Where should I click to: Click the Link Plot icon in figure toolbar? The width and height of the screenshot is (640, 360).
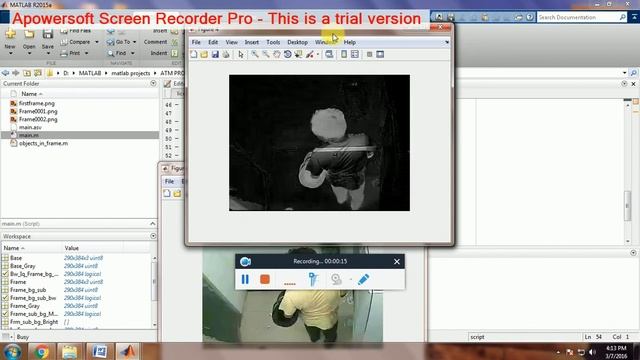(x=329, y=54)
